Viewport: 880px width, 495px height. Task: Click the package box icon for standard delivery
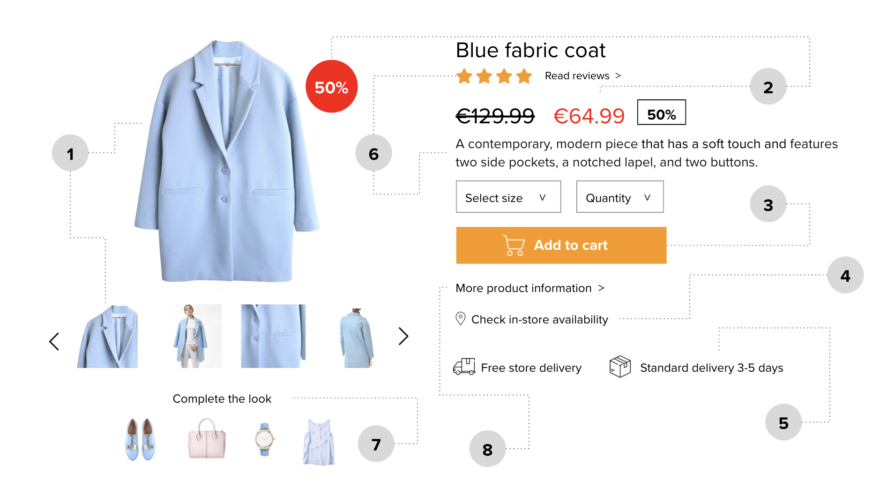click(620, 366)
